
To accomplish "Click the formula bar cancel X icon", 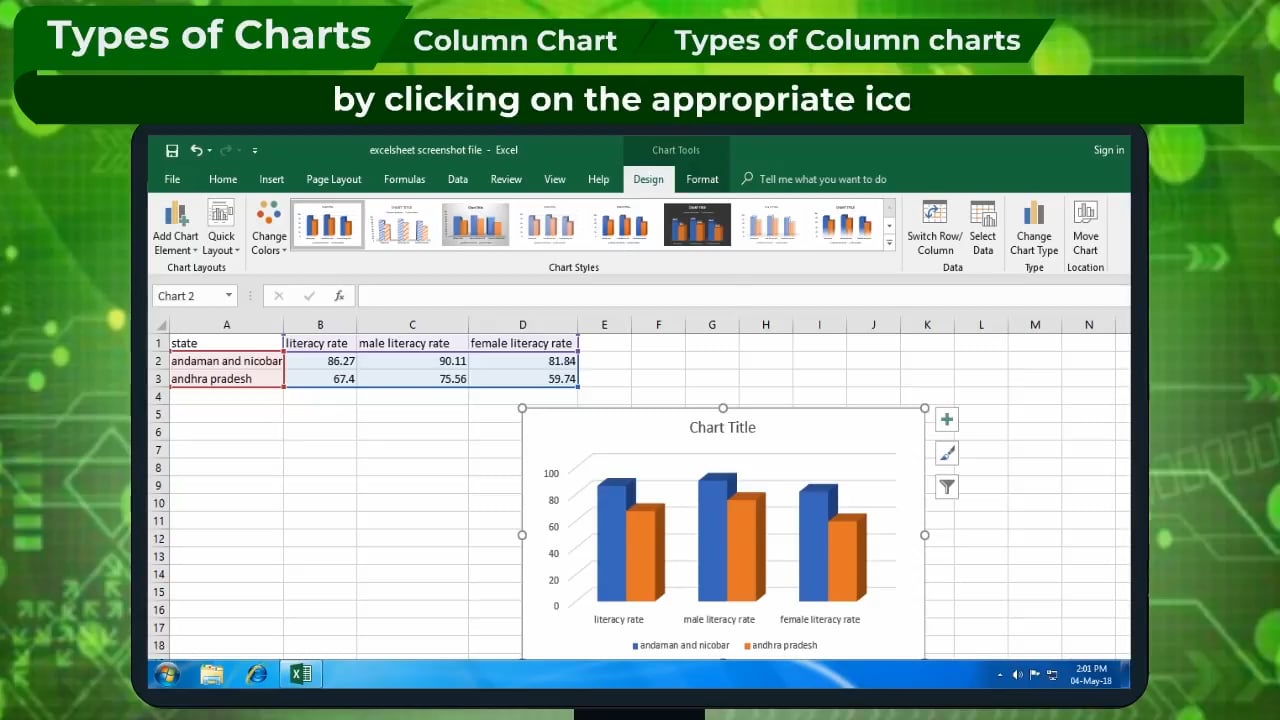I will click(279, 296).
